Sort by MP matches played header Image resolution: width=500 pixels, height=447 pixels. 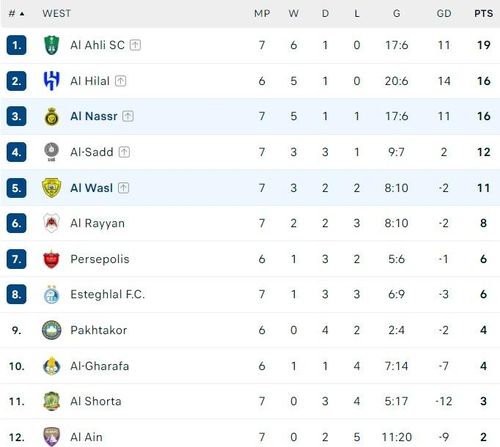pos(262,14)
